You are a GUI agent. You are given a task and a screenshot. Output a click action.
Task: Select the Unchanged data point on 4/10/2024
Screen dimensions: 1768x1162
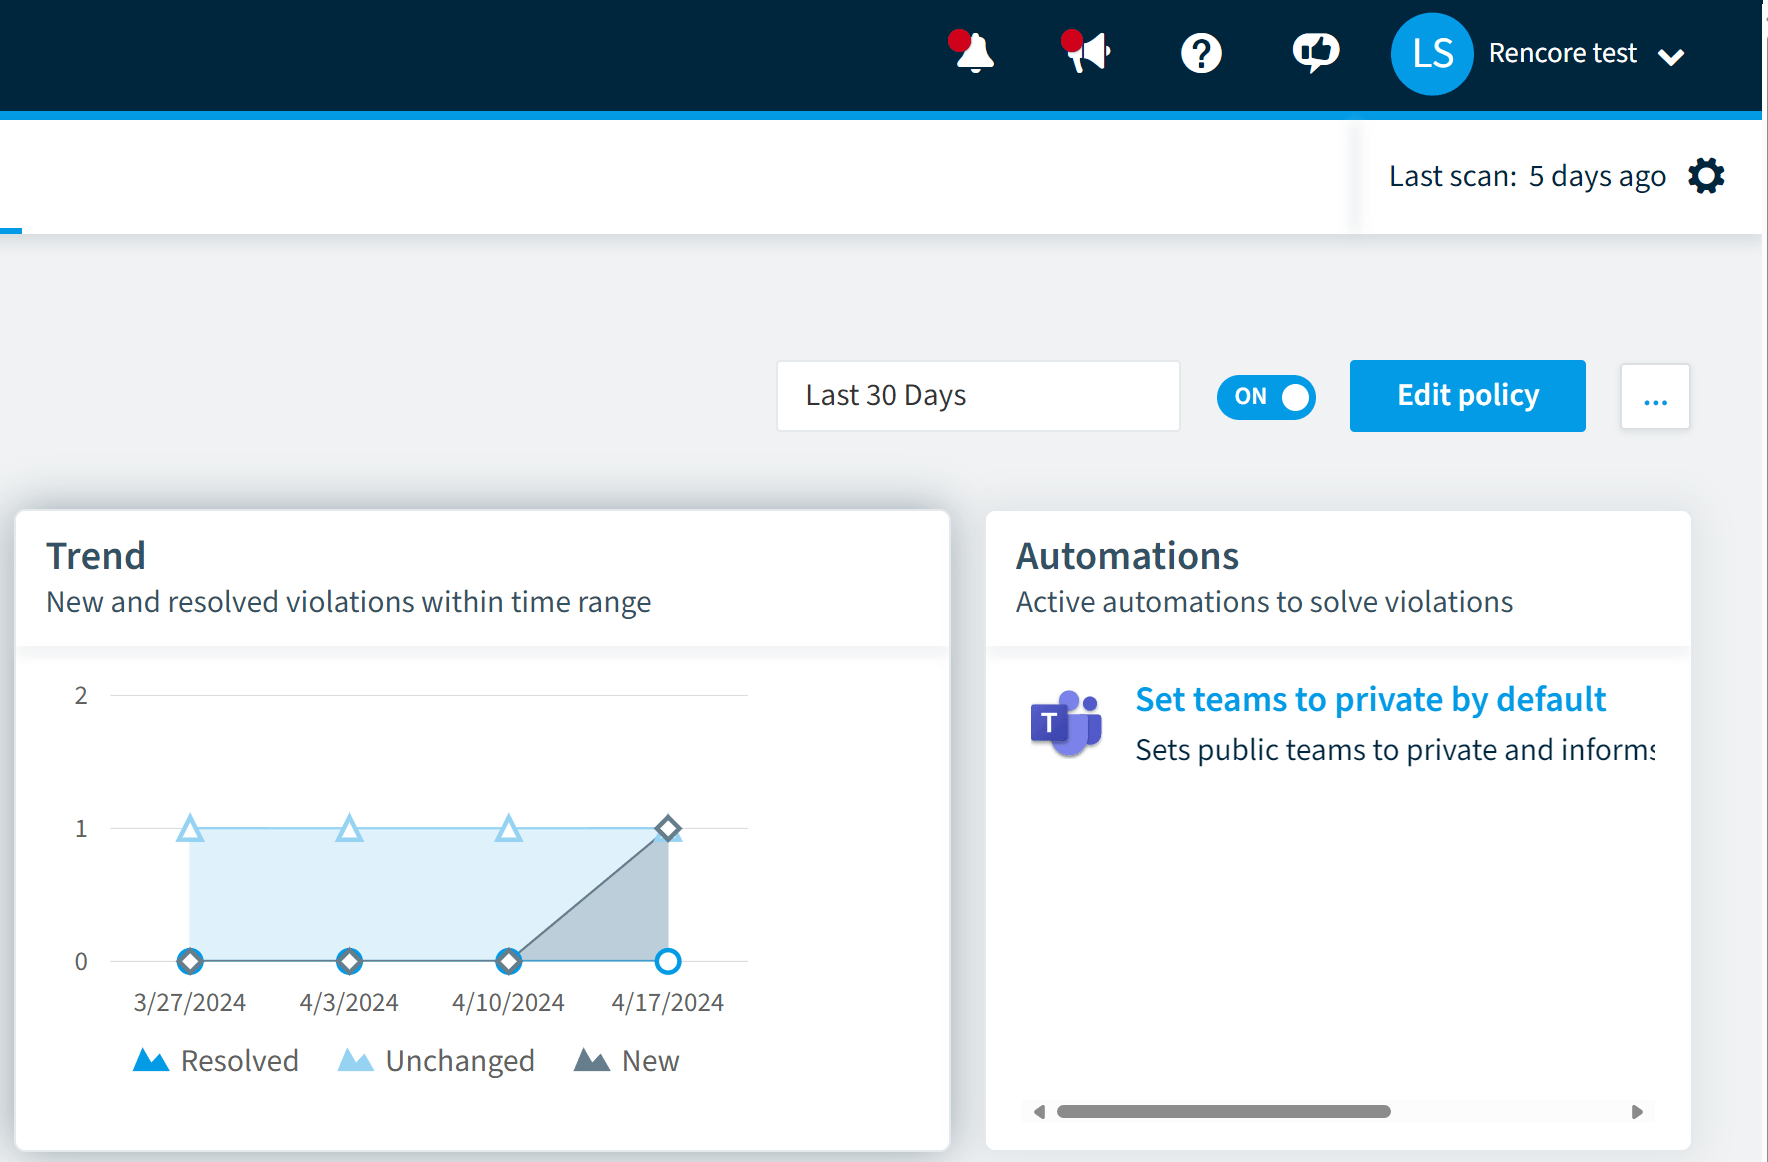tap(509, 828)
